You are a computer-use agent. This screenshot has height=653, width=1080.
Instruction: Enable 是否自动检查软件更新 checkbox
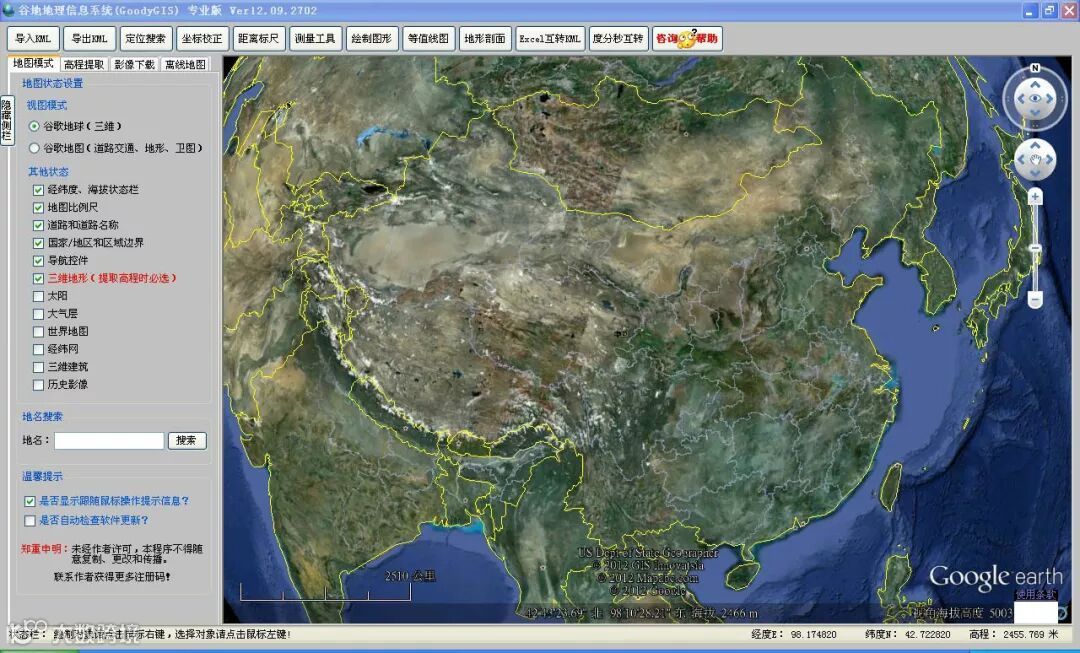(x=30, y=521)
